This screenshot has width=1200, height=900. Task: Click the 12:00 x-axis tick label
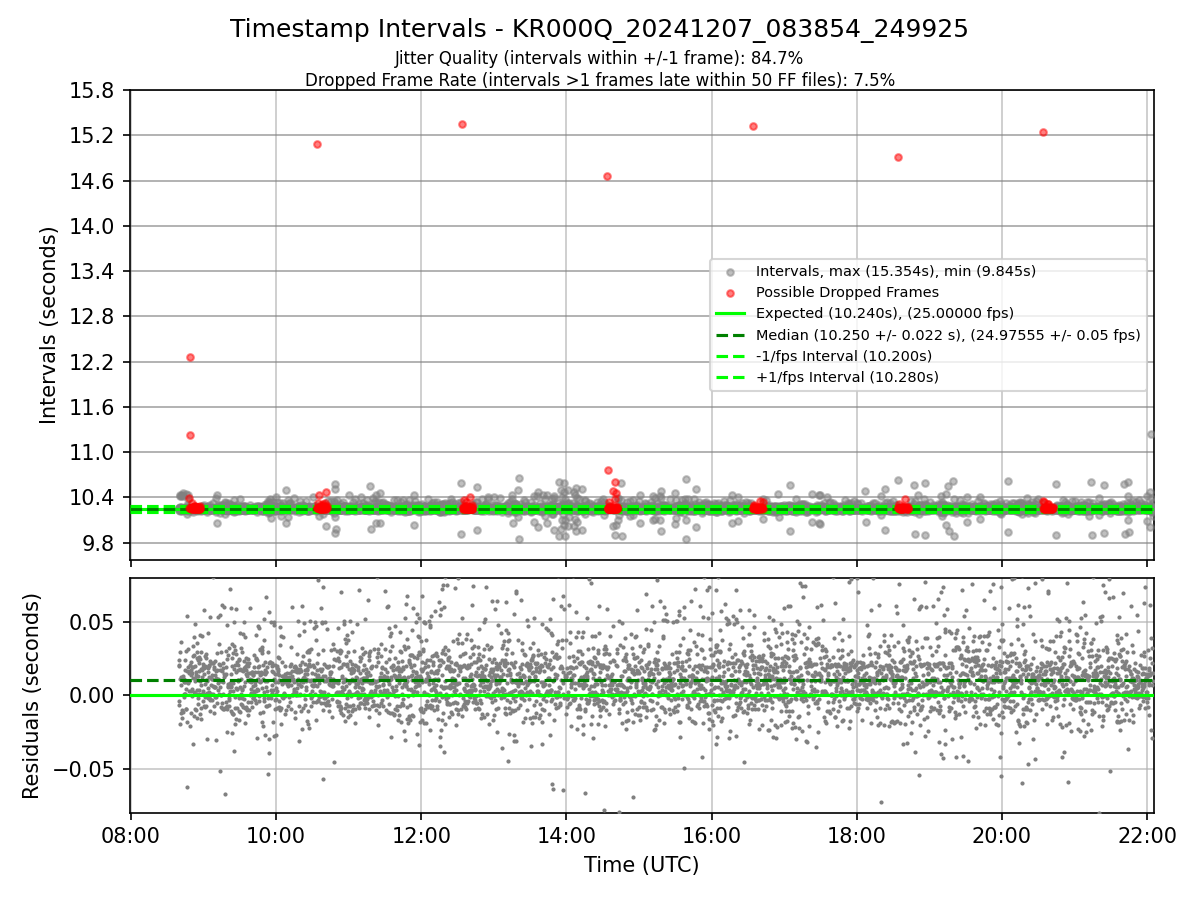tap(420, 835)
